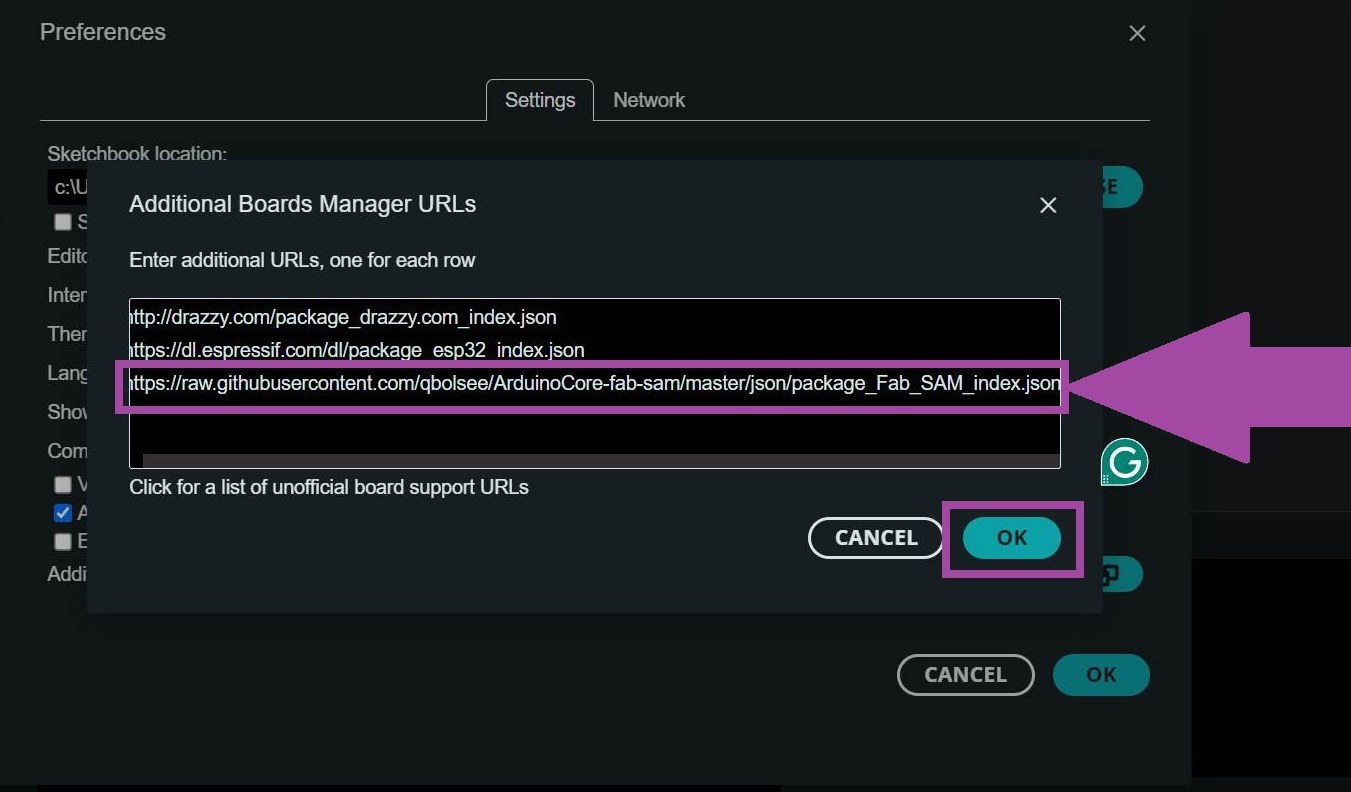The height and width of the screenshot is (792, 1351).
Task: Close the Preferences window with X
Action: 1137,33
